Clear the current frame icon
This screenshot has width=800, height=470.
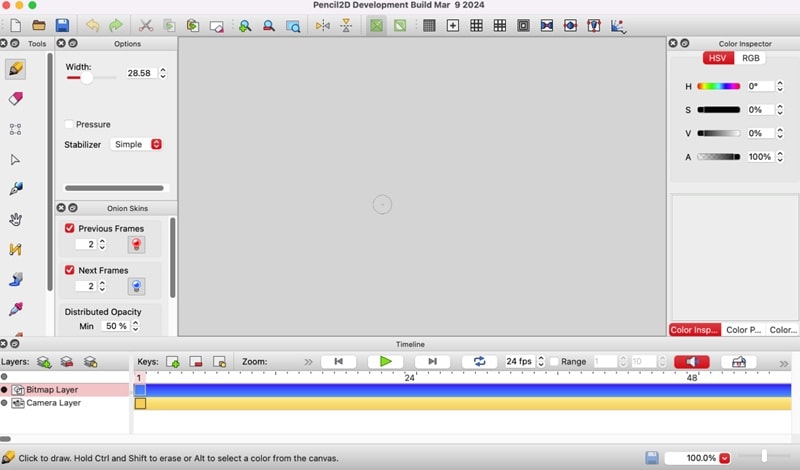[216, 26]
